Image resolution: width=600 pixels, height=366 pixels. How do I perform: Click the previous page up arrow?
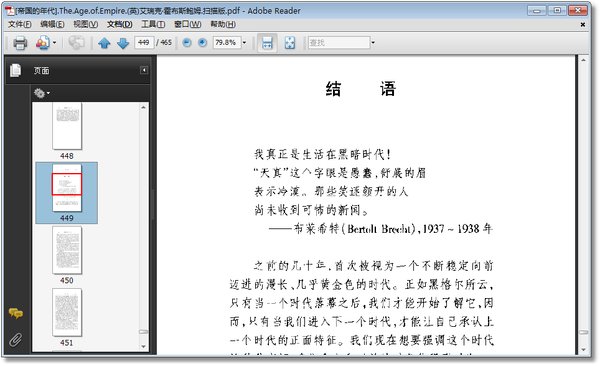click(x=104, y=43)
